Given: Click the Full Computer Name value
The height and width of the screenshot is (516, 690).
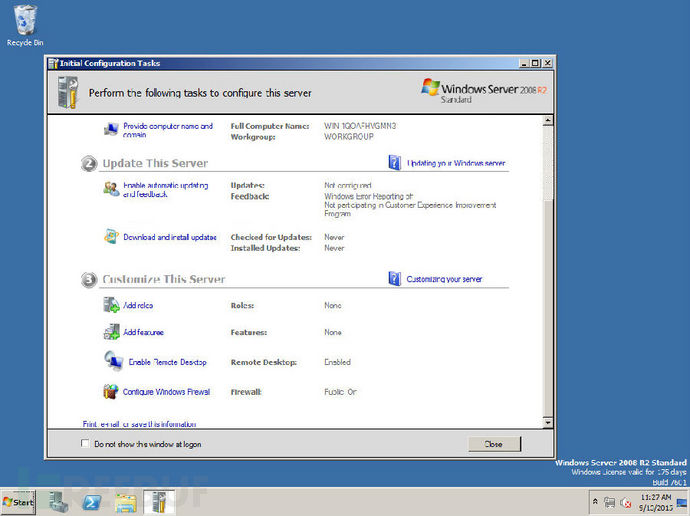Looking at the screenshot, I should tap(360, 126).
